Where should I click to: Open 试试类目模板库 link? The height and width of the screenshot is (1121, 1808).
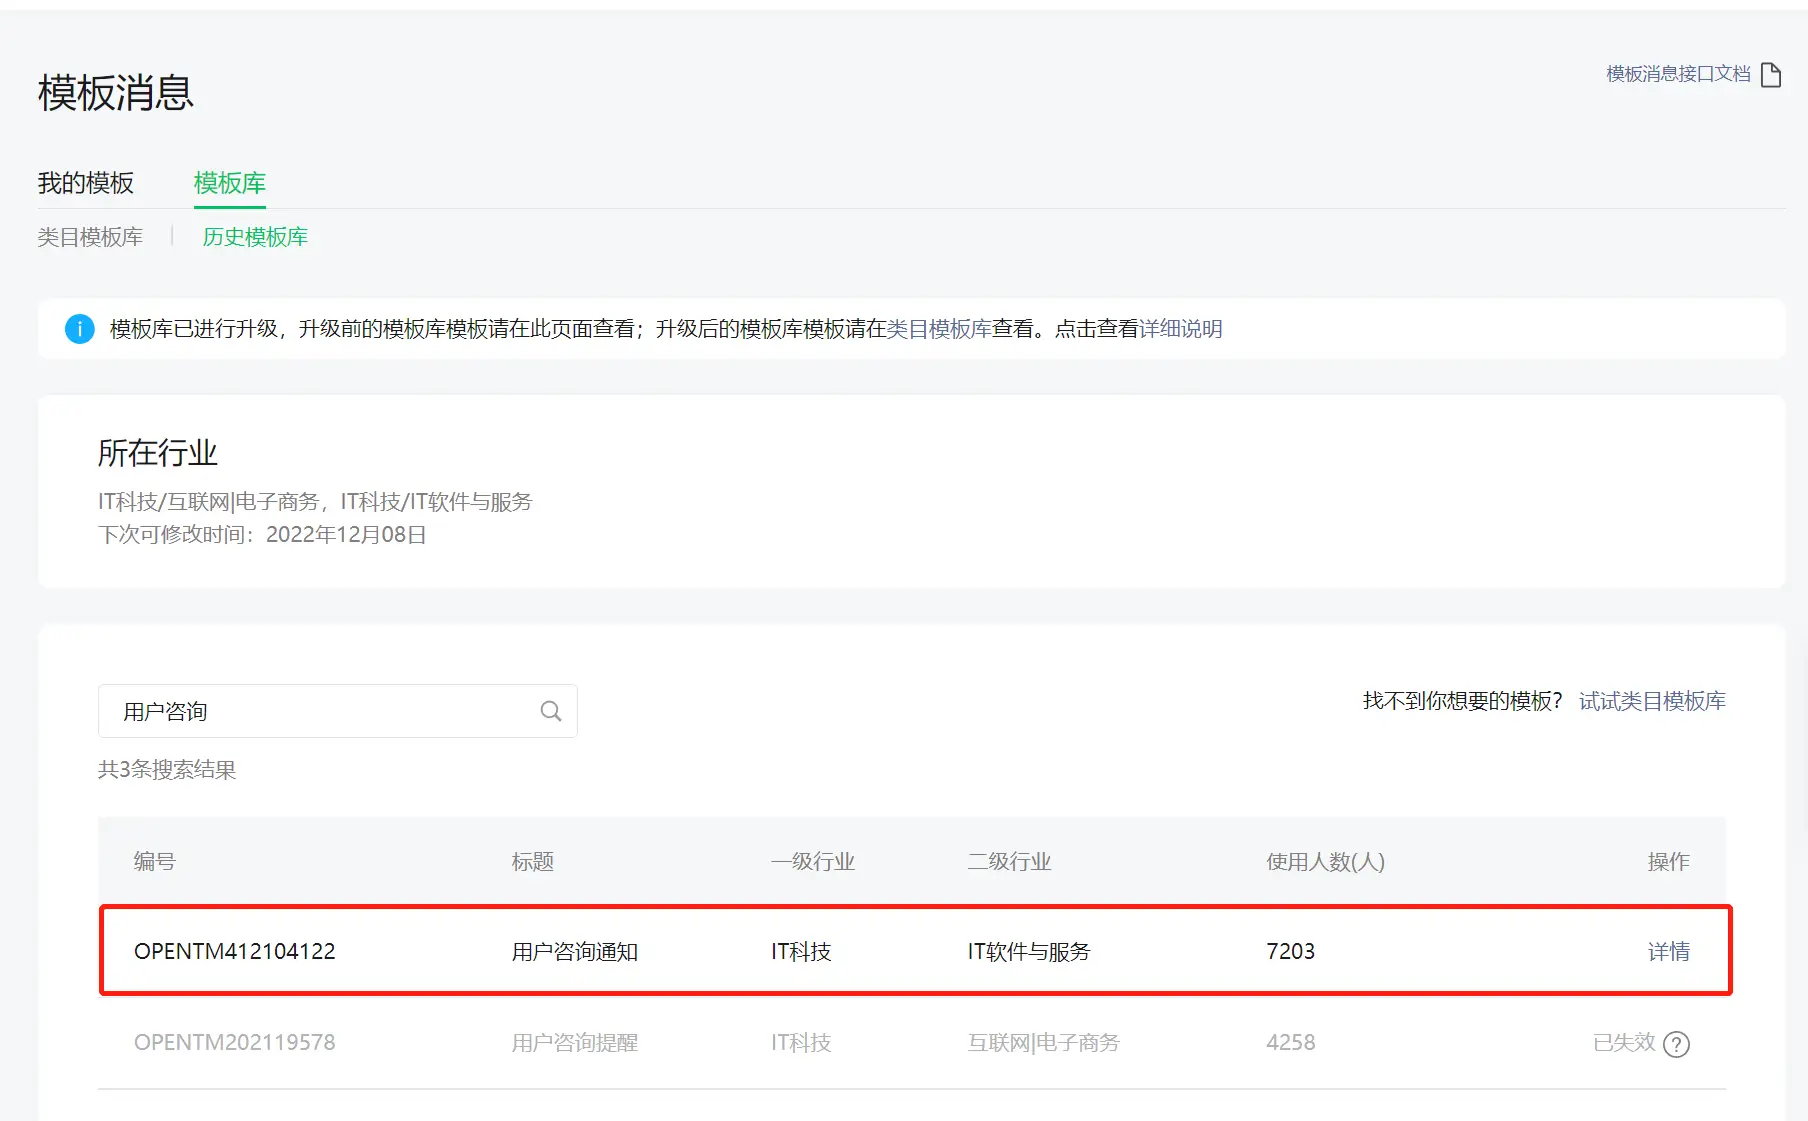(x=1651, y=700)
